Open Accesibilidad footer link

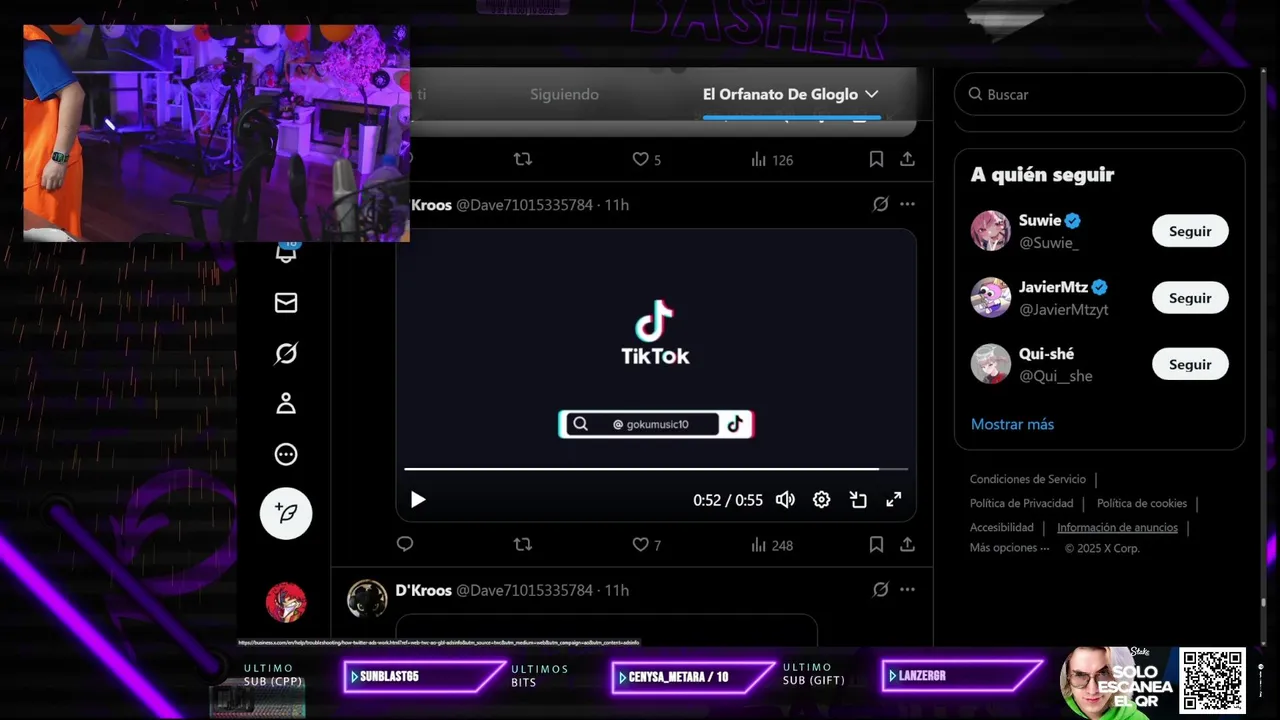tap(1001, 527)
